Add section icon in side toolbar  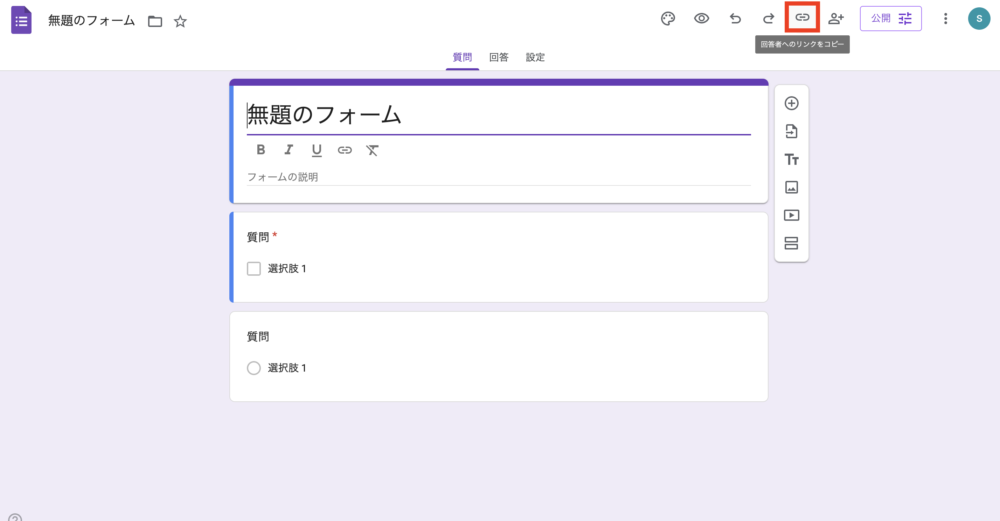point(791,244)
